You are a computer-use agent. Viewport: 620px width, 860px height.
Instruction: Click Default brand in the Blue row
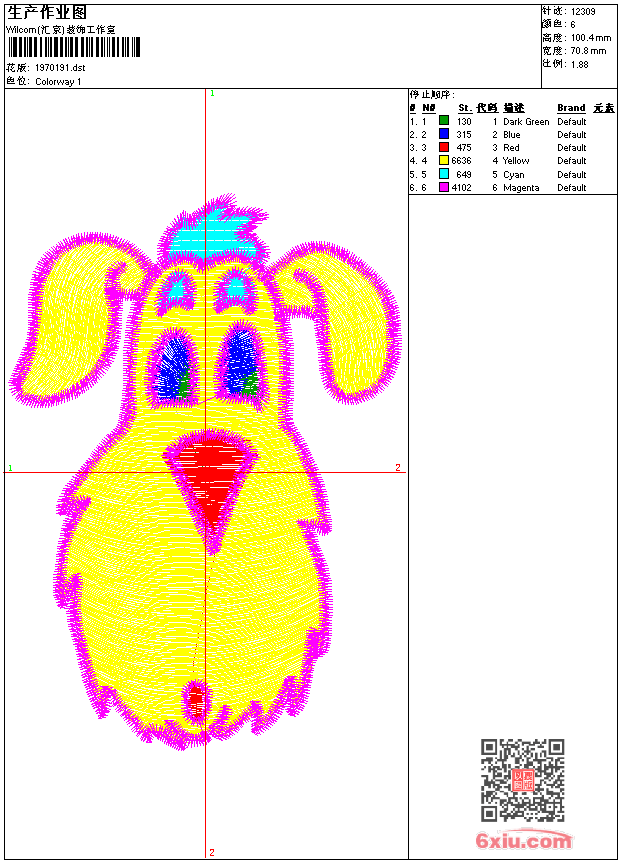[x=572, y=135]
